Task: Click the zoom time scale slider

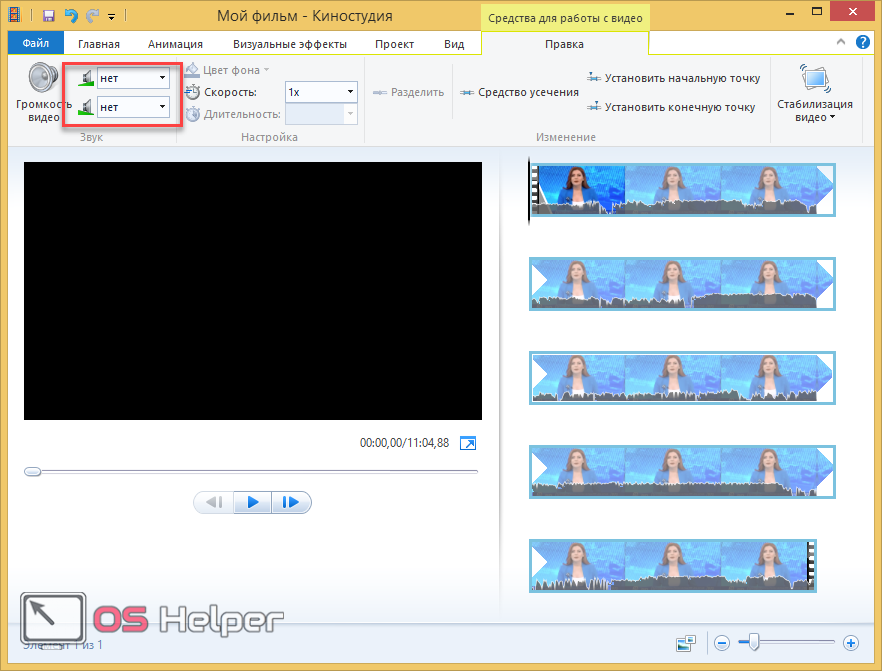Action: (755, 642)
